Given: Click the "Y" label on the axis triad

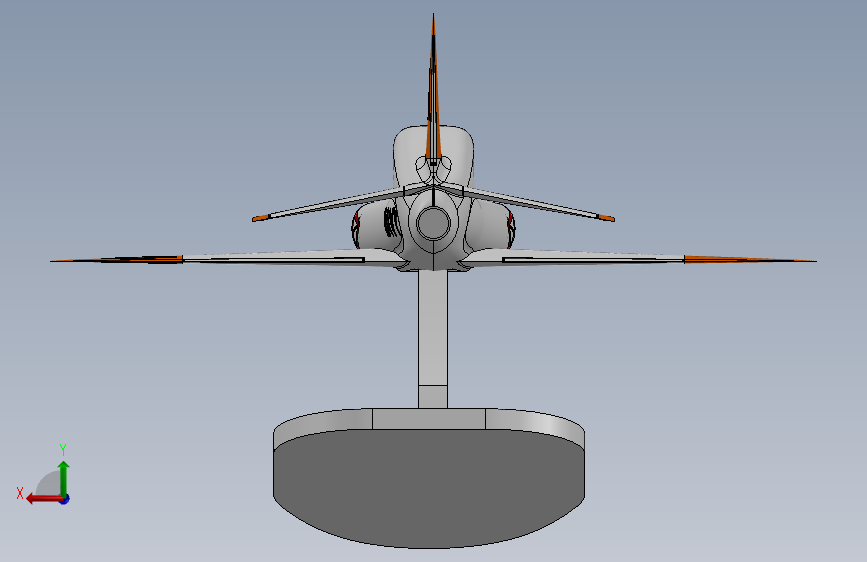Looking at the screenshot, I should pyautogui.click(x=63, y=450).
